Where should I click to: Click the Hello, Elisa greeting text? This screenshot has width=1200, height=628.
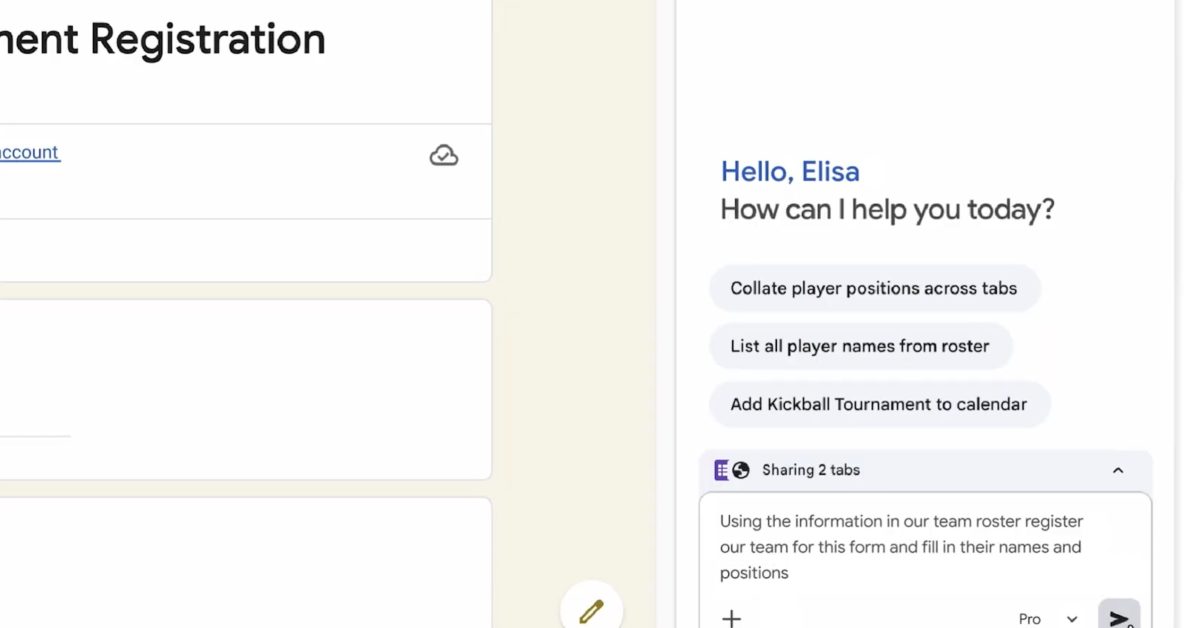790,171
